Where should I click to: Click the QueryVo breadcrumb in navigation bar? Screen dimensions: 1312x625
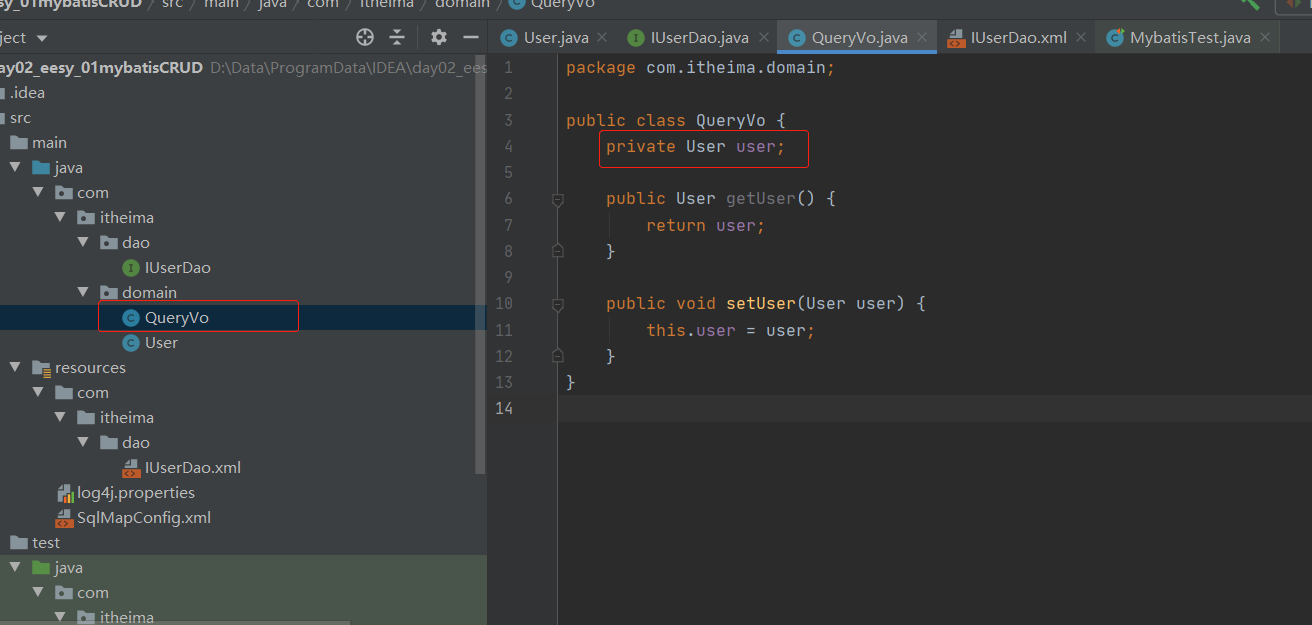(x=563, y=4)
